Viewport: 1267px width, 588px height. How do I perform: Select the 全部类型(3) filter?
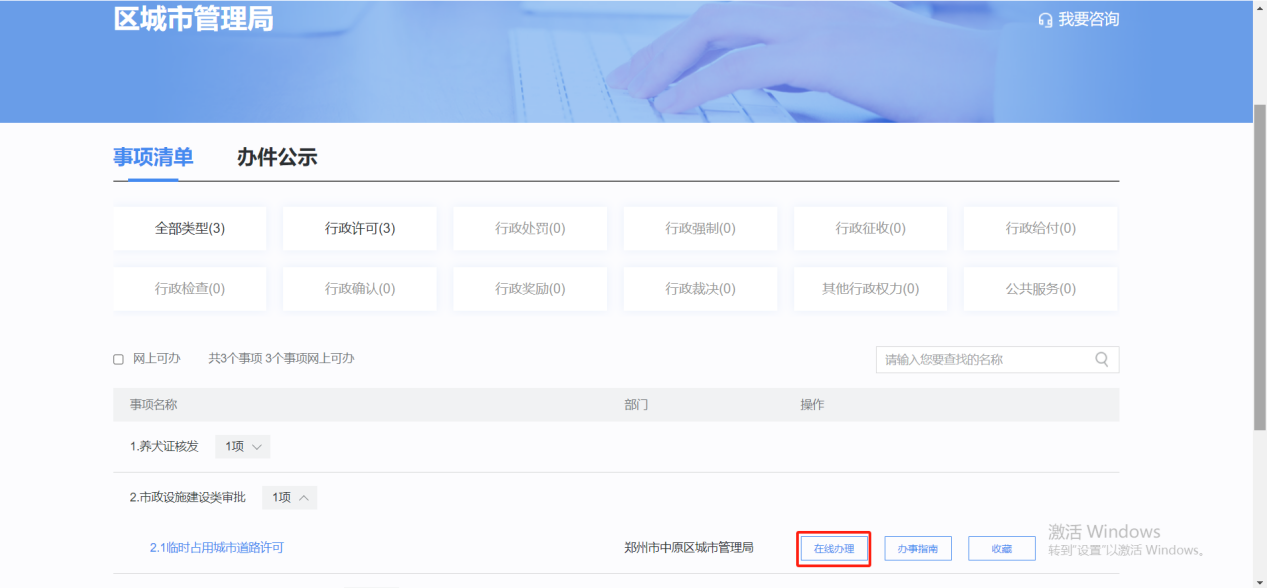point(189,228)
